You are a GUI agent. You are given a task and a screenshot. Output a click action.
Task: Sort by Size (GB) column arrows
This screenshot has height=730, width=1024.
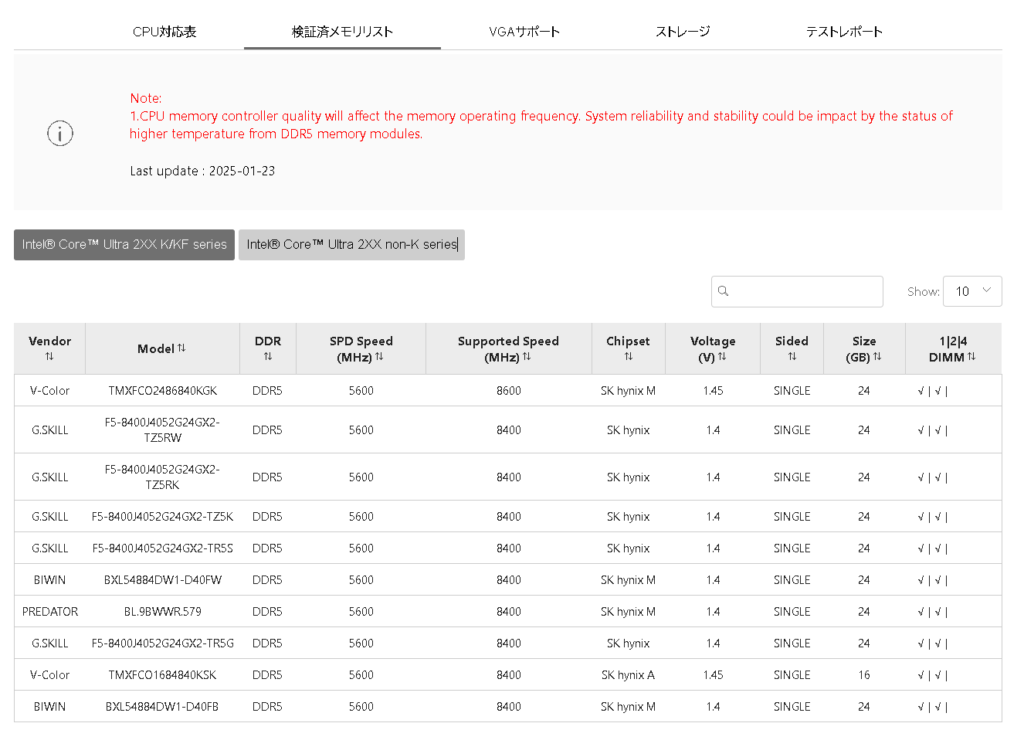pos(877,357)
